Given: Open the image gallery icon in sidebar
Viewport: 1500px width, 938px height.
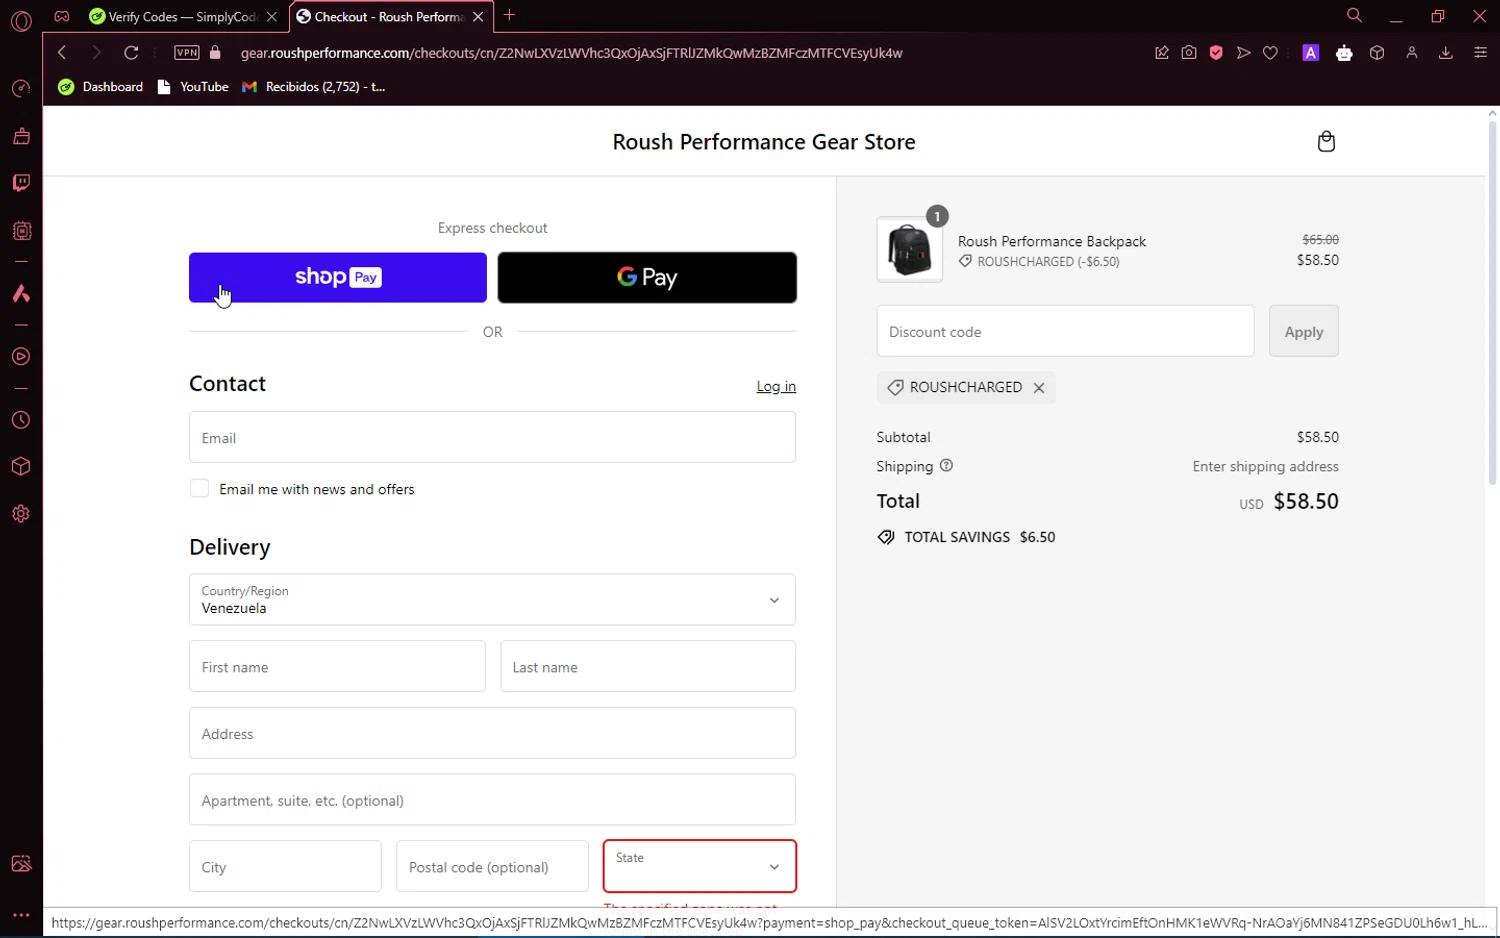Looking at the screenshot, I should (21, 864).
